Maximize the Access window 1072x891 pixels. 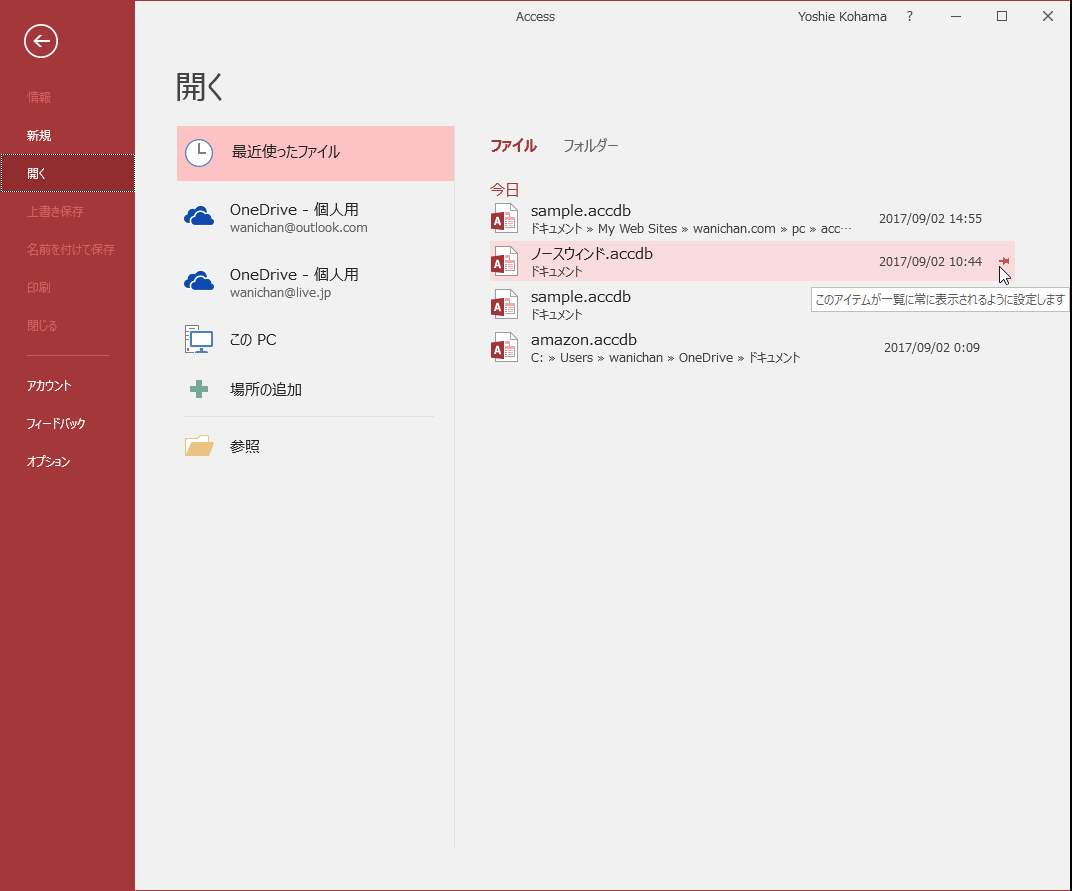pyautogui.click(x=1002, y=16)
